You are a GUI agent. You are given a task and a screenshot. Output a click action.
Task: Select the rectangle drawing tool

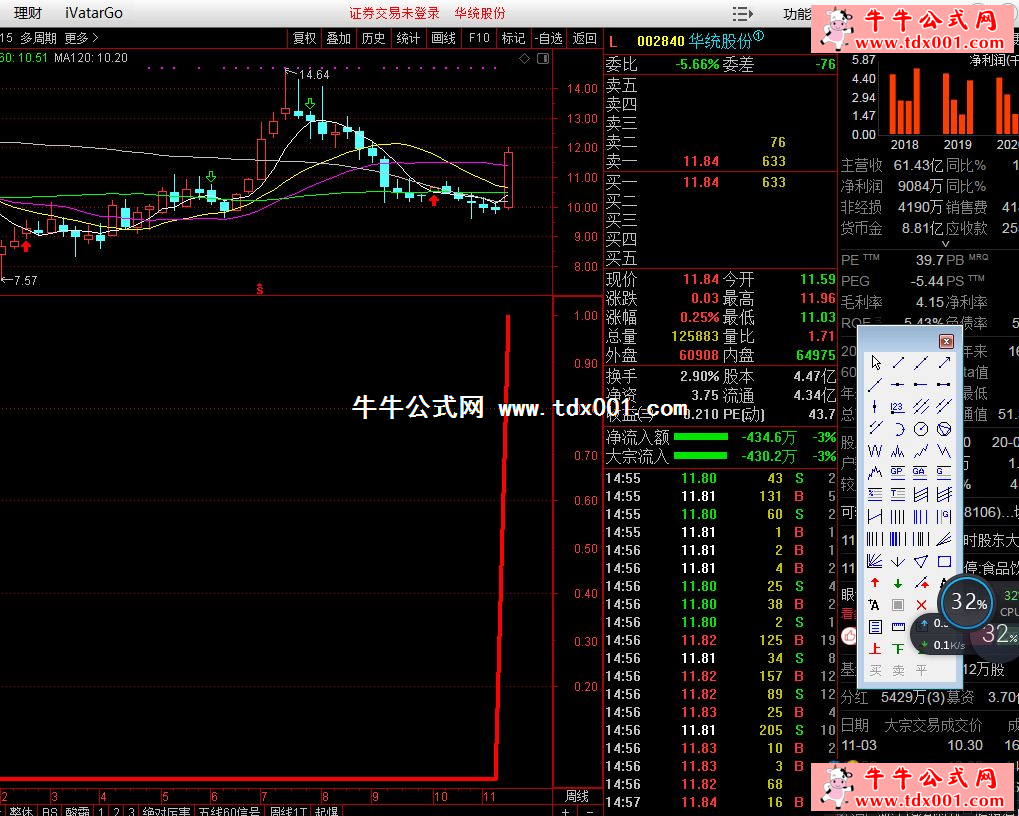click(x=944, y=561)
